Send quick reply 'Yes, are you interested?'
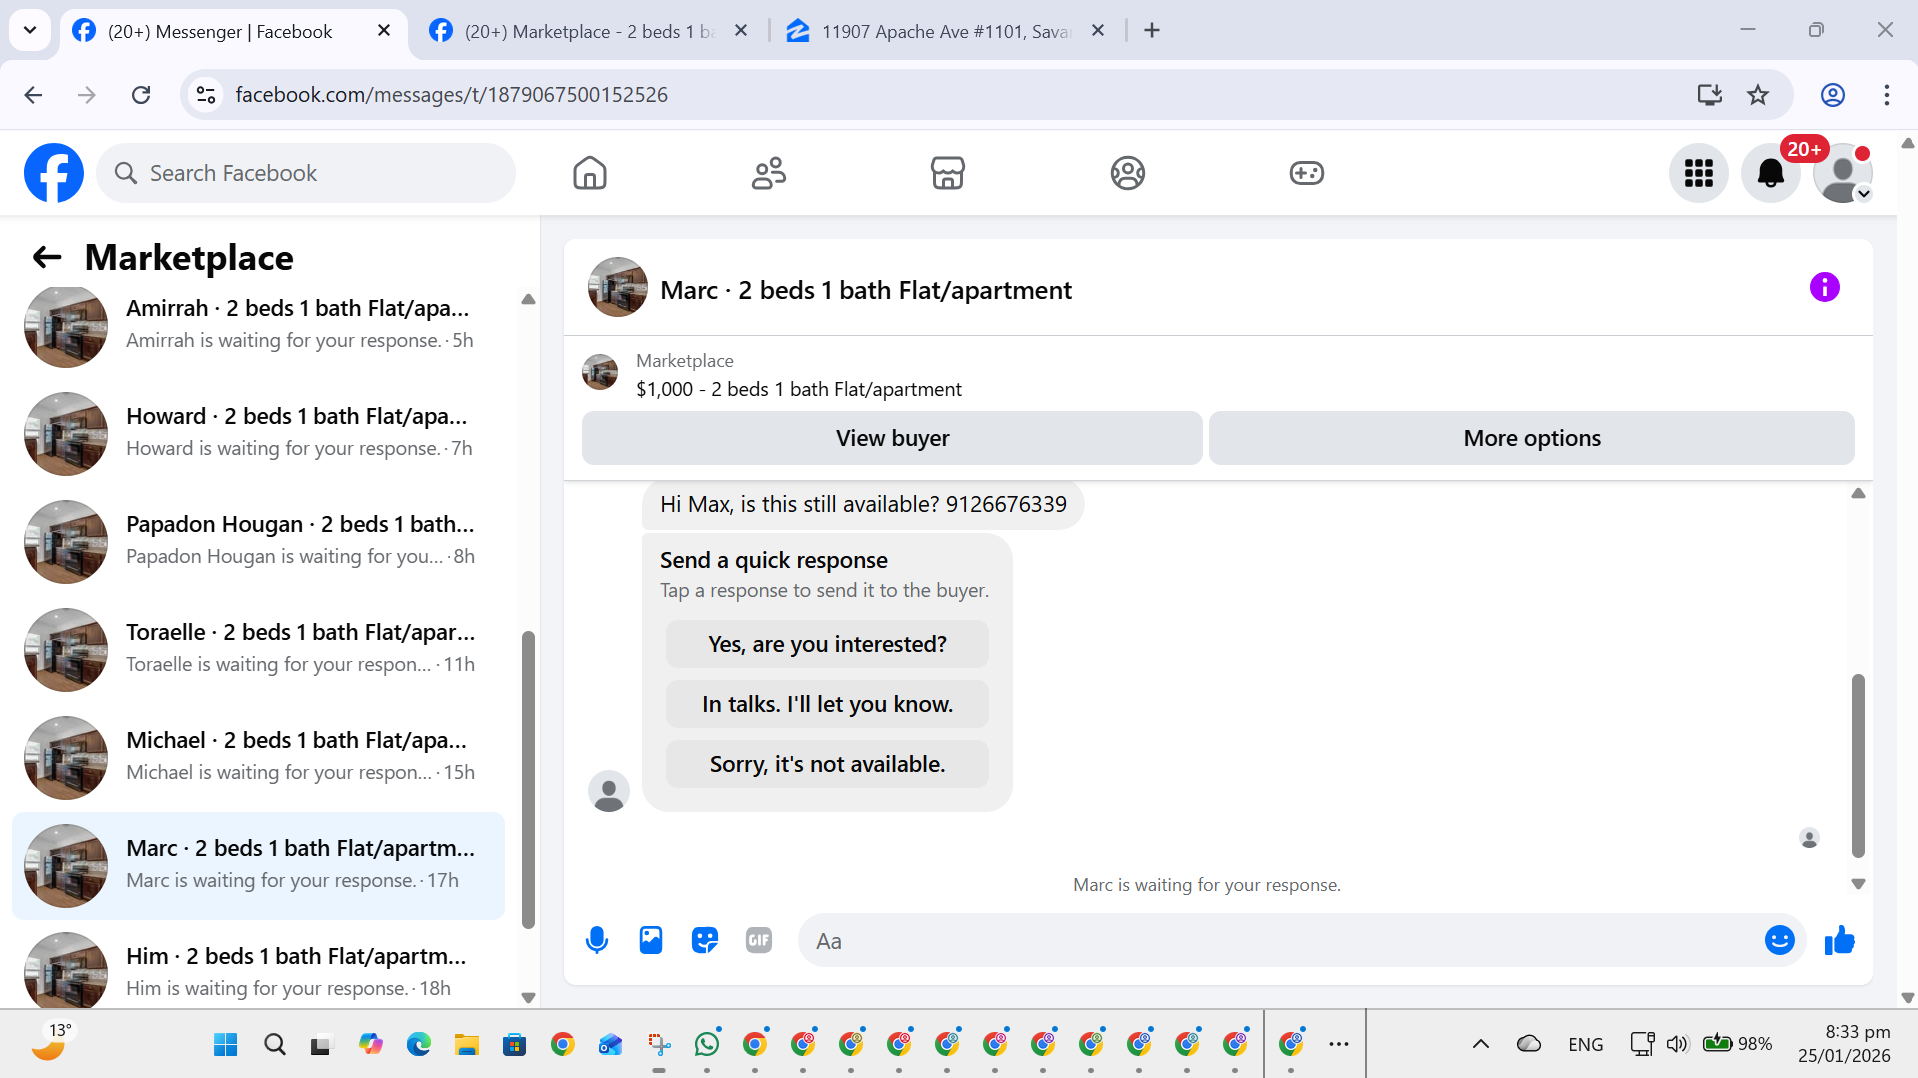Viewport: 1918px width, 1078px height. pyautogui.click(x=827, y=644)
